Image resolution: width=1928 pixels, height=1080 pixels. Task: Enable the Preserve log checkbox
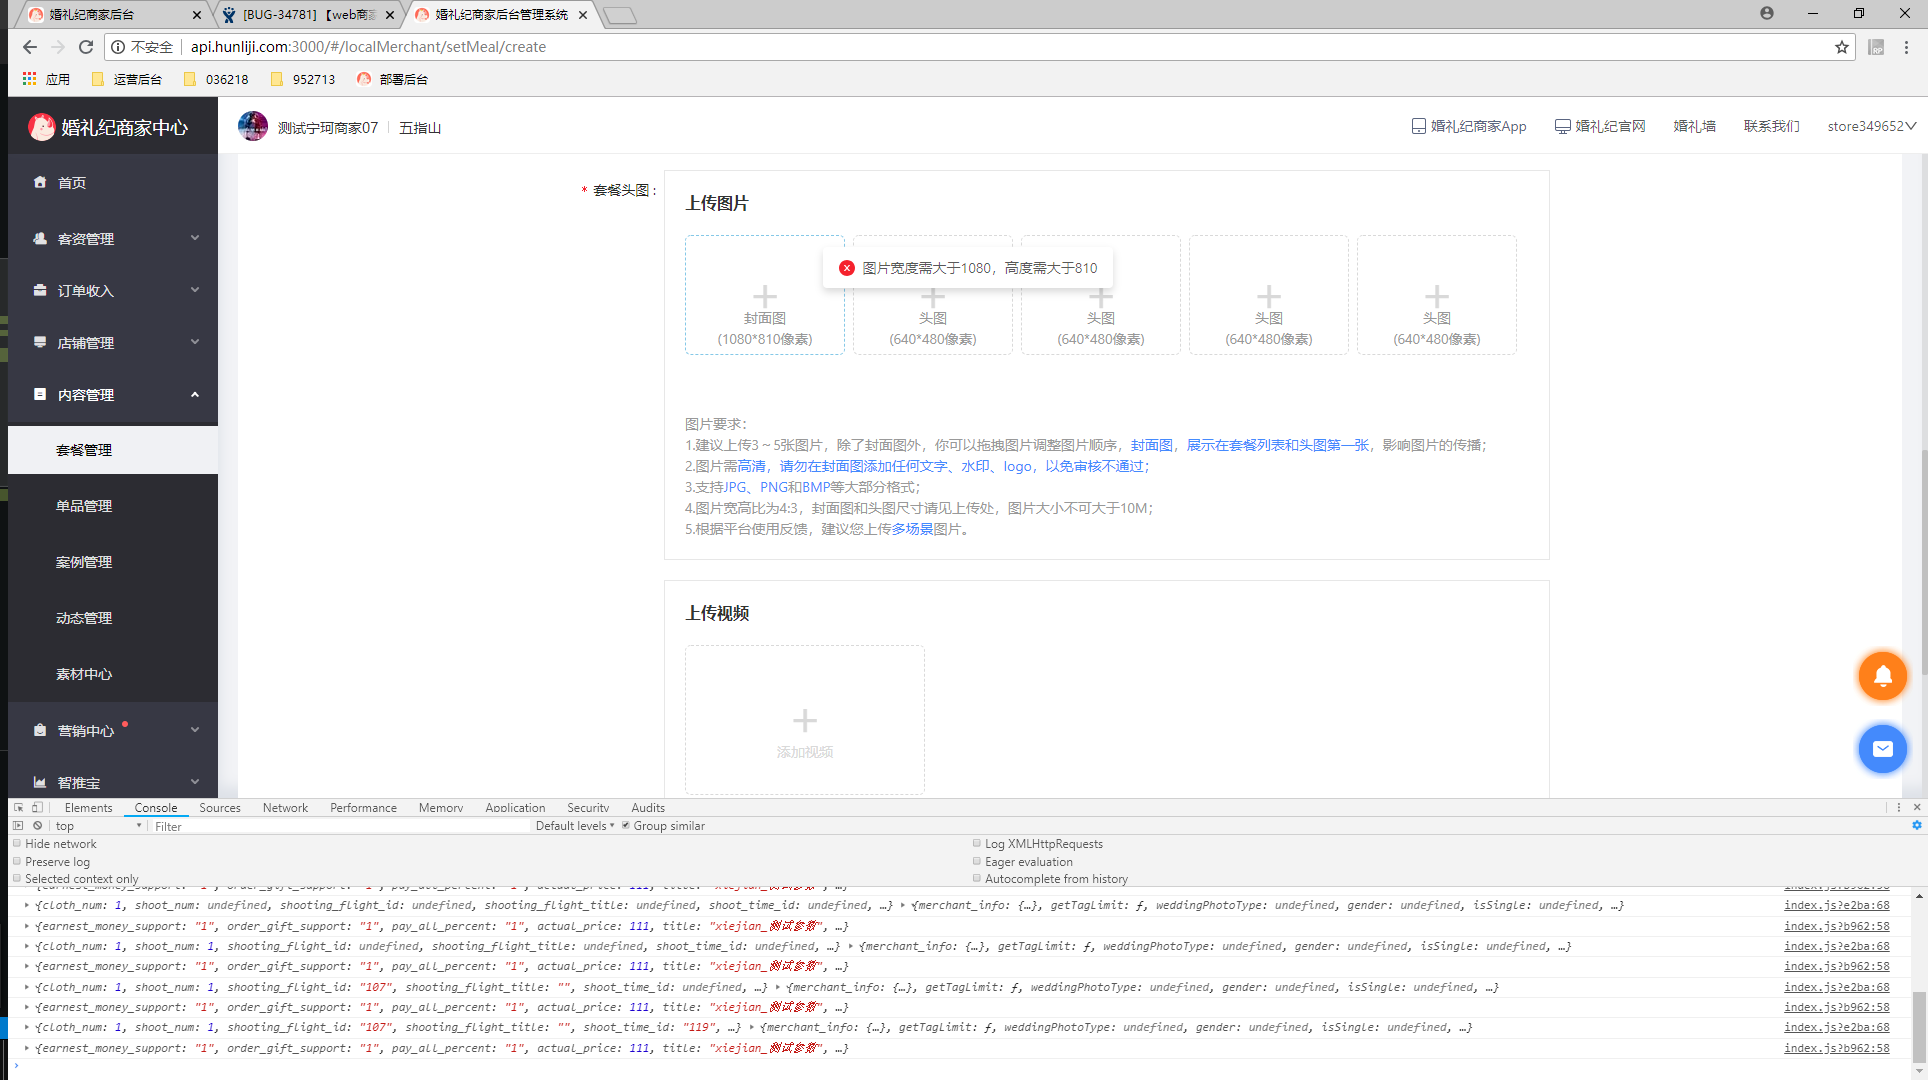coord(17,861)
